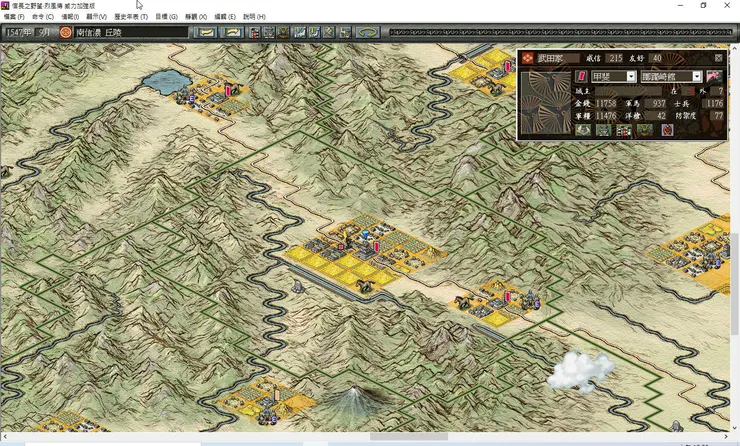Click the green handshake icon in the panel's bottom row
This screenshot has width=740, height=446.
click(x=583, y=130)
